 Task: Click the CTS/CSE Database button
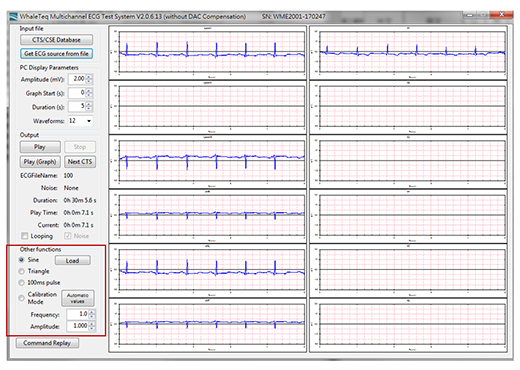[x=56, y=40]
